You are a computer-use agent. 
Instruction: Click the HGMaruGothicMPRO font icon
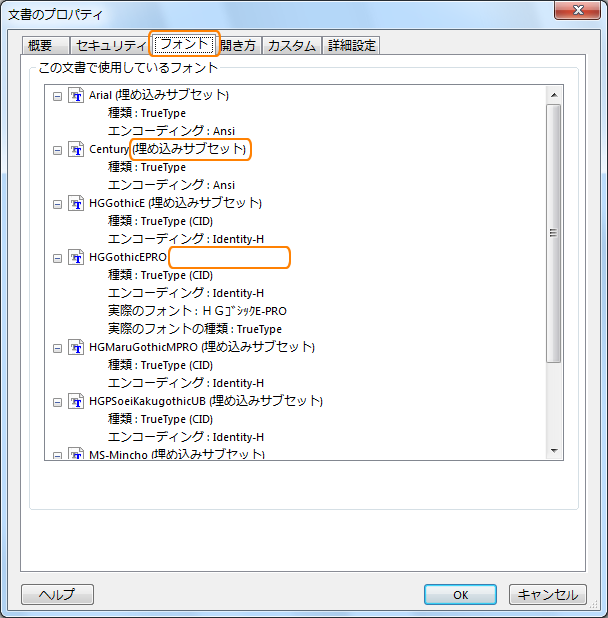click(x=76, y=347)
